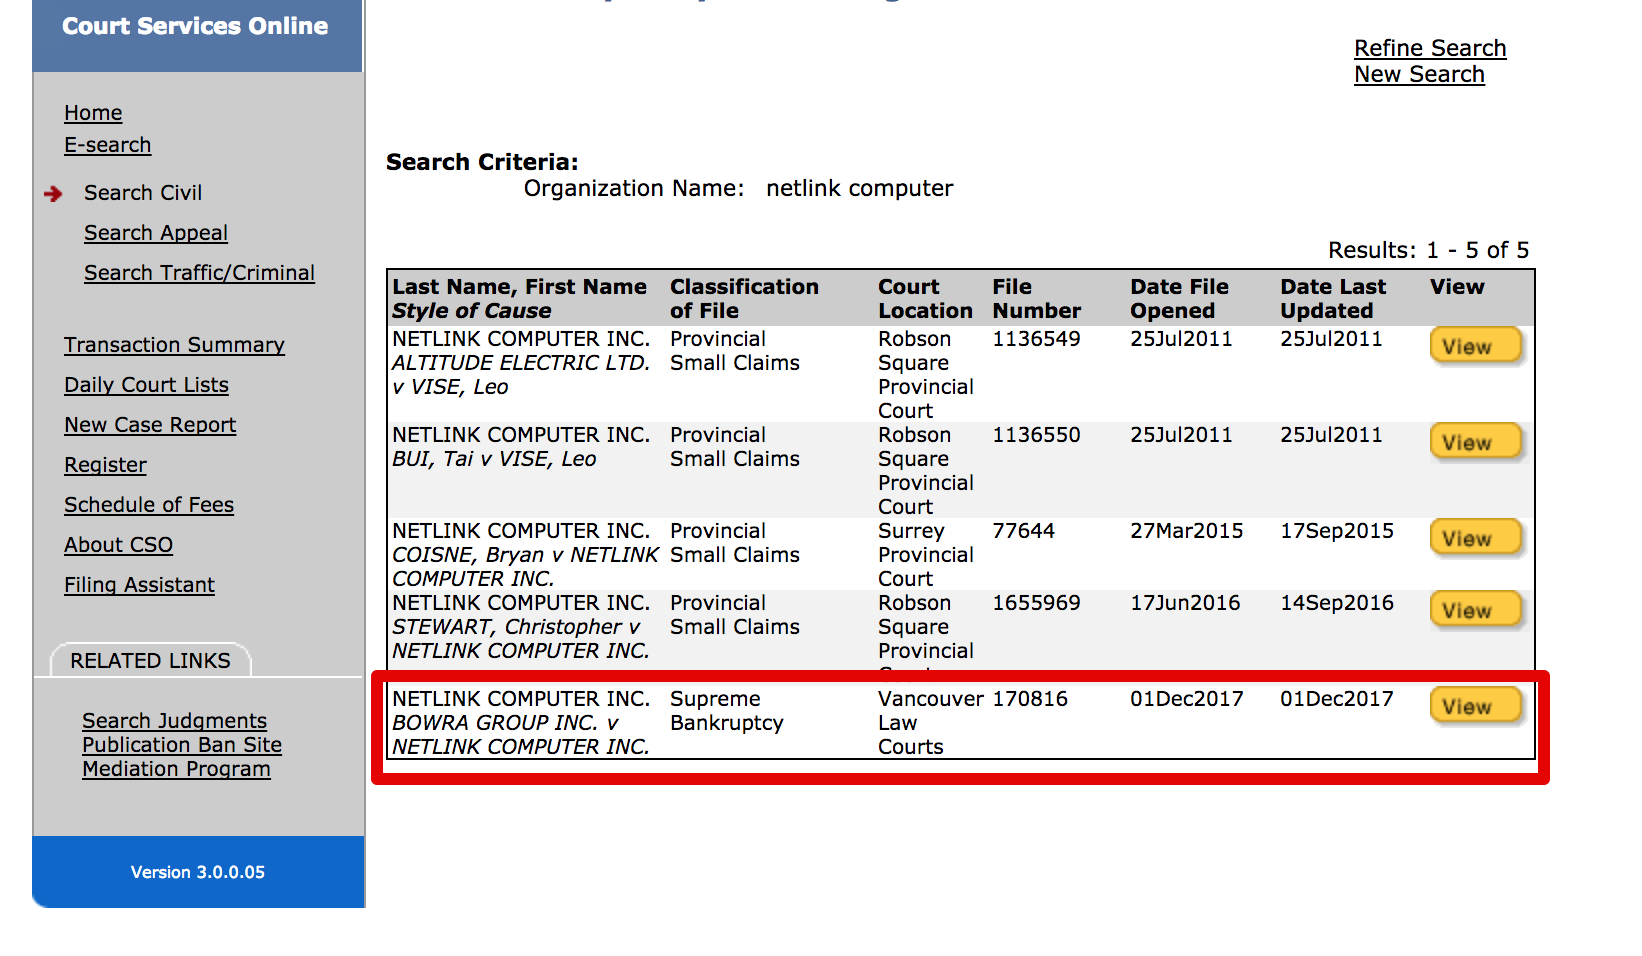View file 1655969 details
The width and height of the screenshot is (1642, 956).
point(1475,610)
